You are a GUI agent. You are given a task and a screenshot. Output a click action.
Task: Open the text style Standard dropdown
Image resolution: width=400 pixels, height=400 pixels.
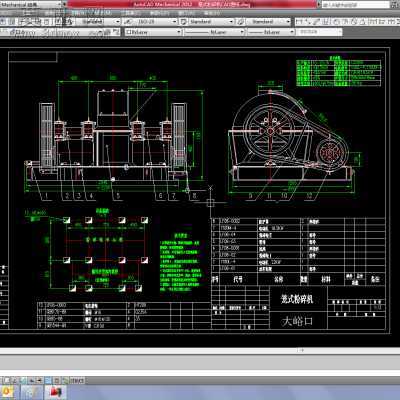point(99,22)
